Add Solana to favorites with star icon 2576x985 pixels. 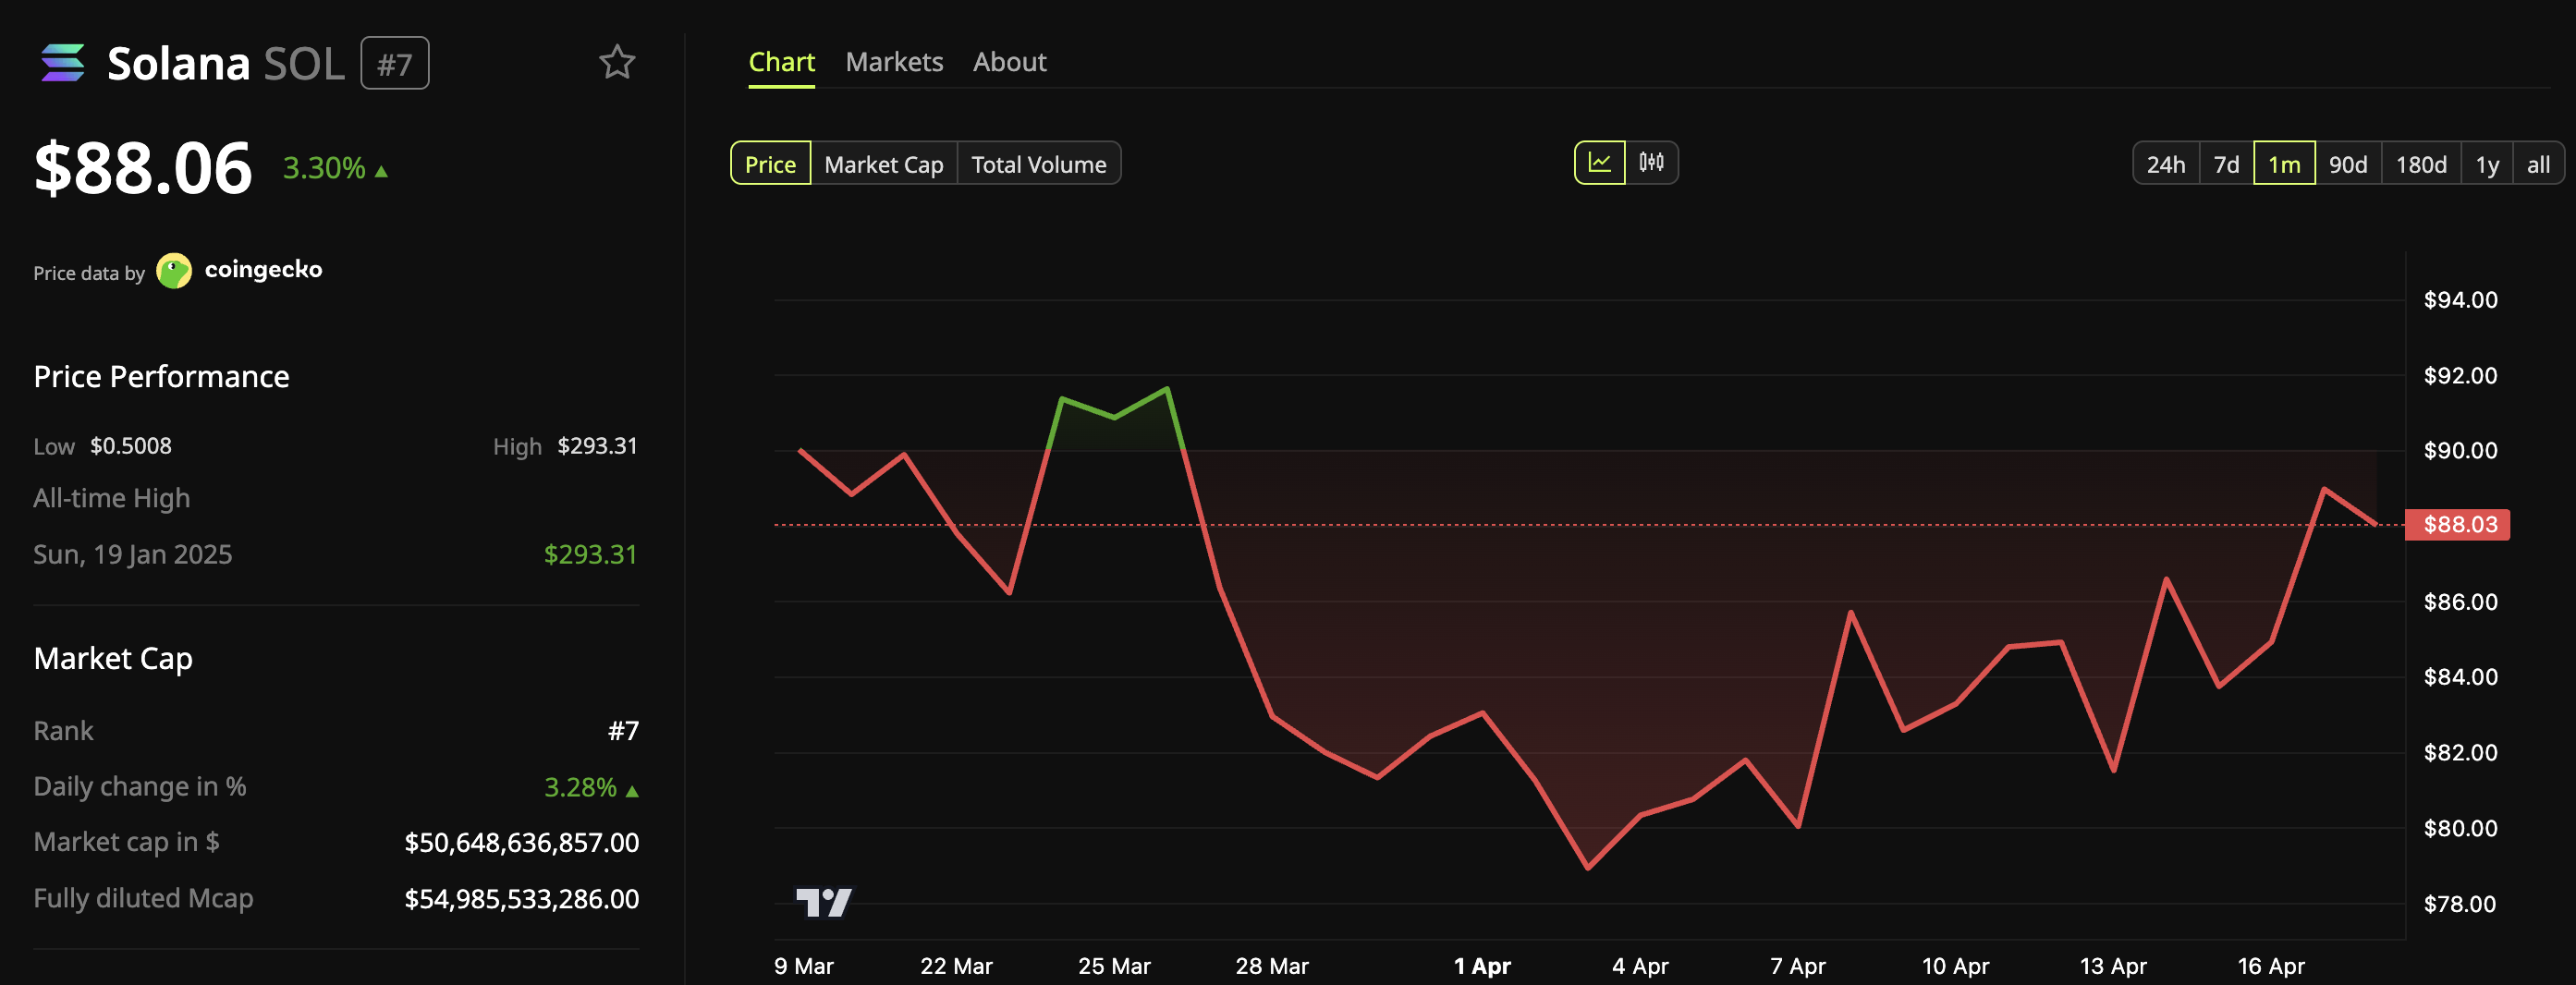[617, 62]
